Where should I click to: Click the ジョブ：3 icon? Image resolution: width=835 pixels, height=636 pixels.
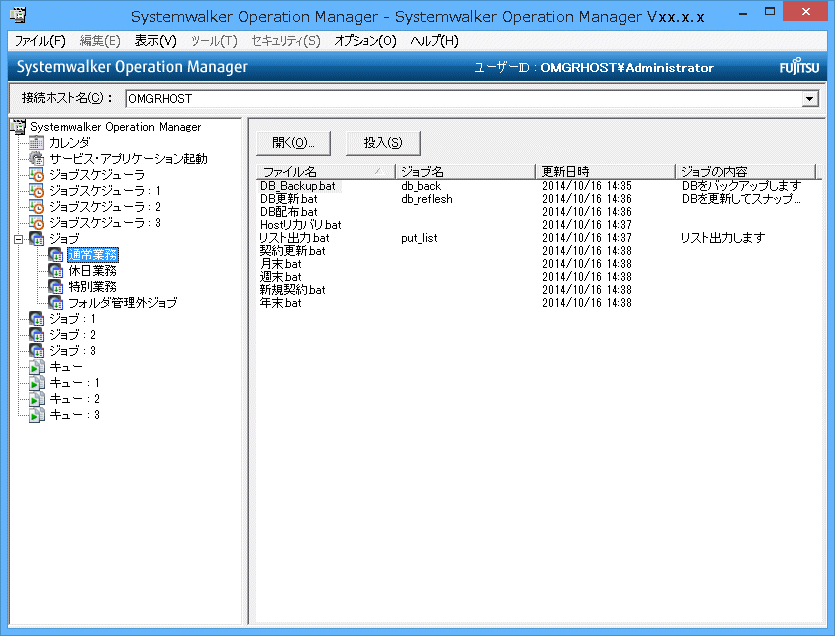(37, 350)
